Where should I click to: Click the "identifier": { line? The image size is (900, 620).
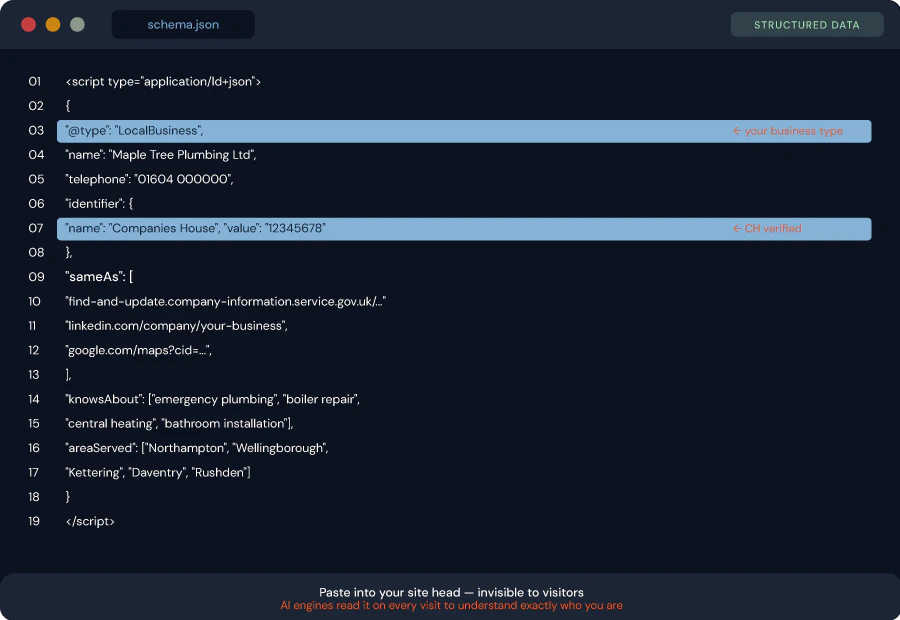[x=99, y=204]
